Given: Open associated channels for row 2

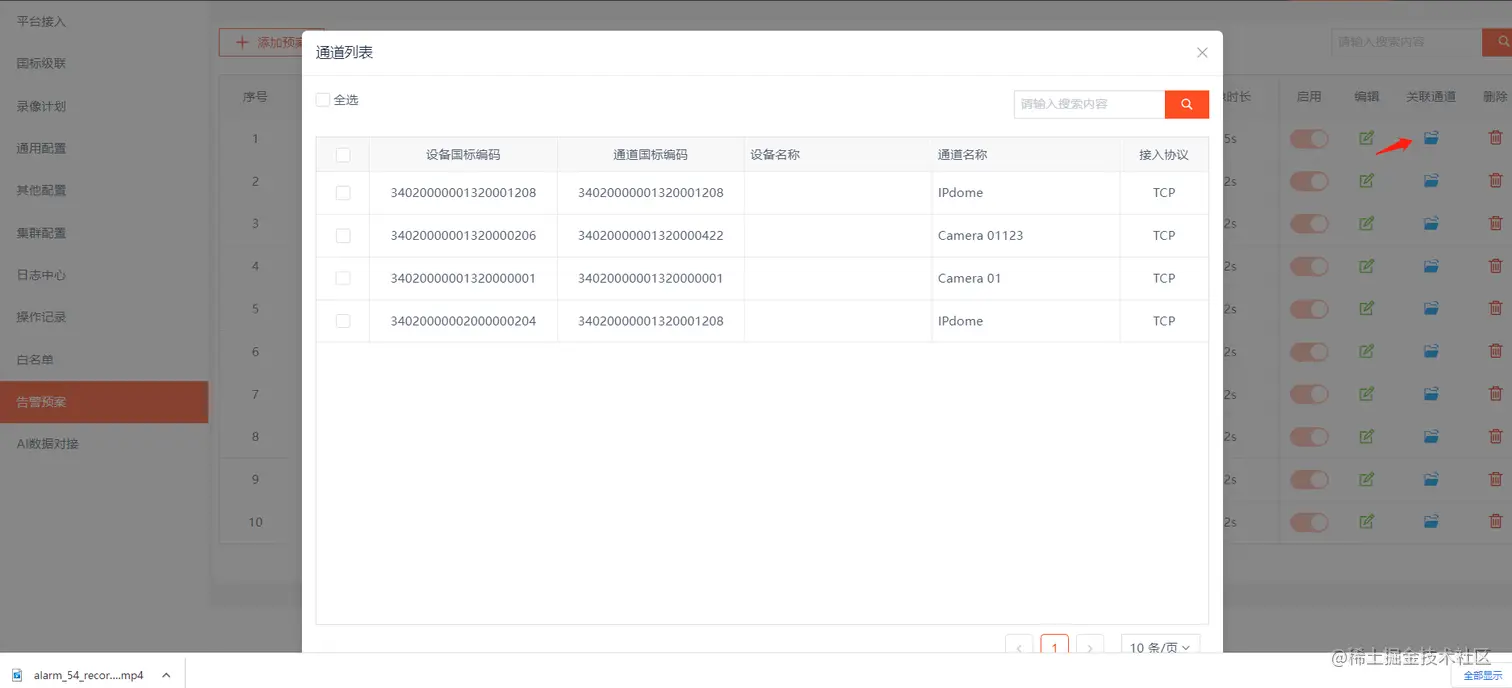Looking at the screenshot, I should click(1431, 181).
